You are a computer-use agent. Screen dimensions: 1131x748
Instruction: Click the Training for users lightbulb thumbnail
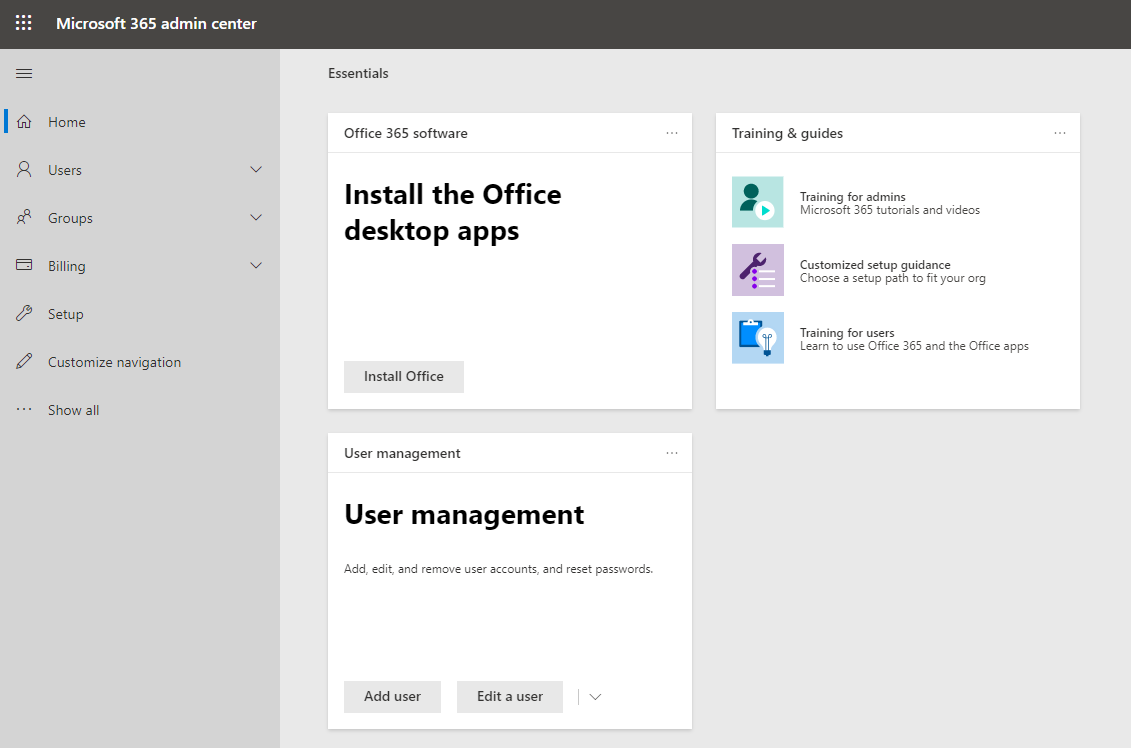(757, 338)
